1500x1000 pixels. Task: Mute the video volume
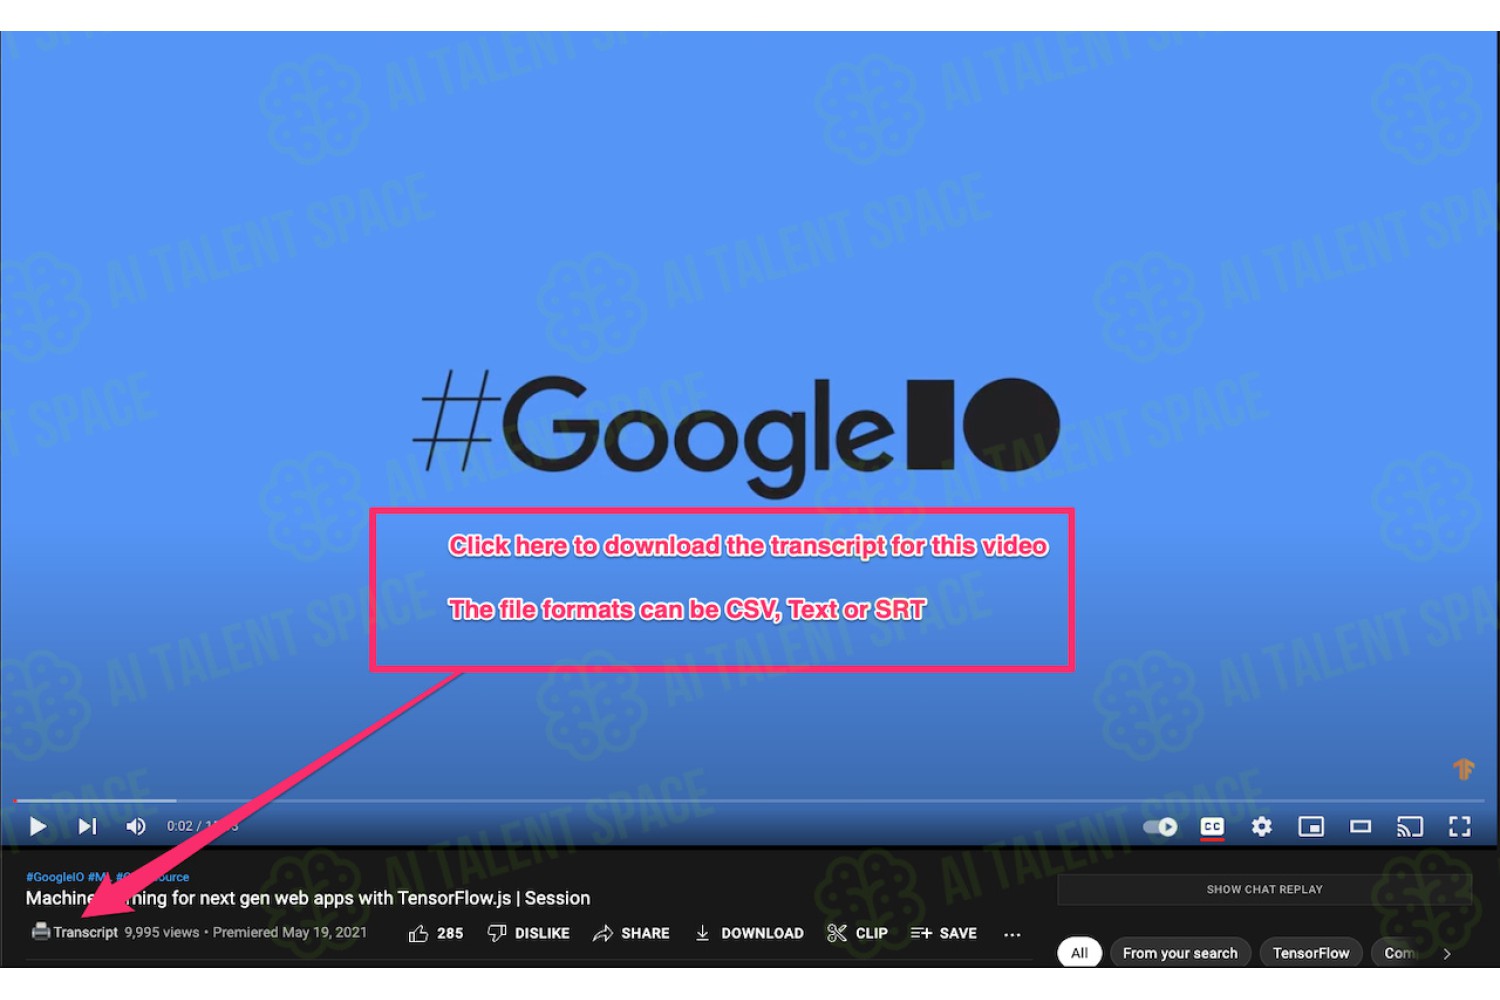(136, 826)
